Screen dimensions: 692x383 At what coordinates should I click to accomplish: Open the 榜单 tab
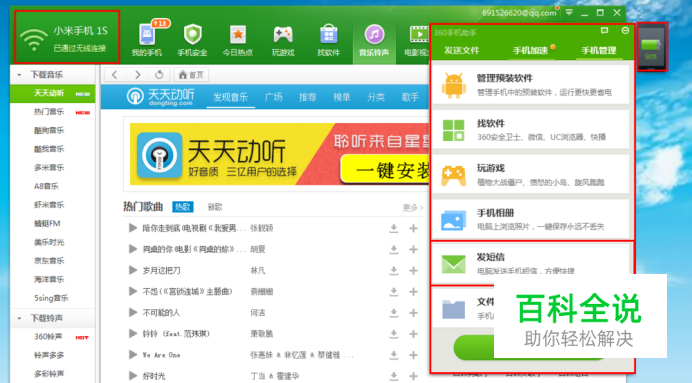point(342,97)
